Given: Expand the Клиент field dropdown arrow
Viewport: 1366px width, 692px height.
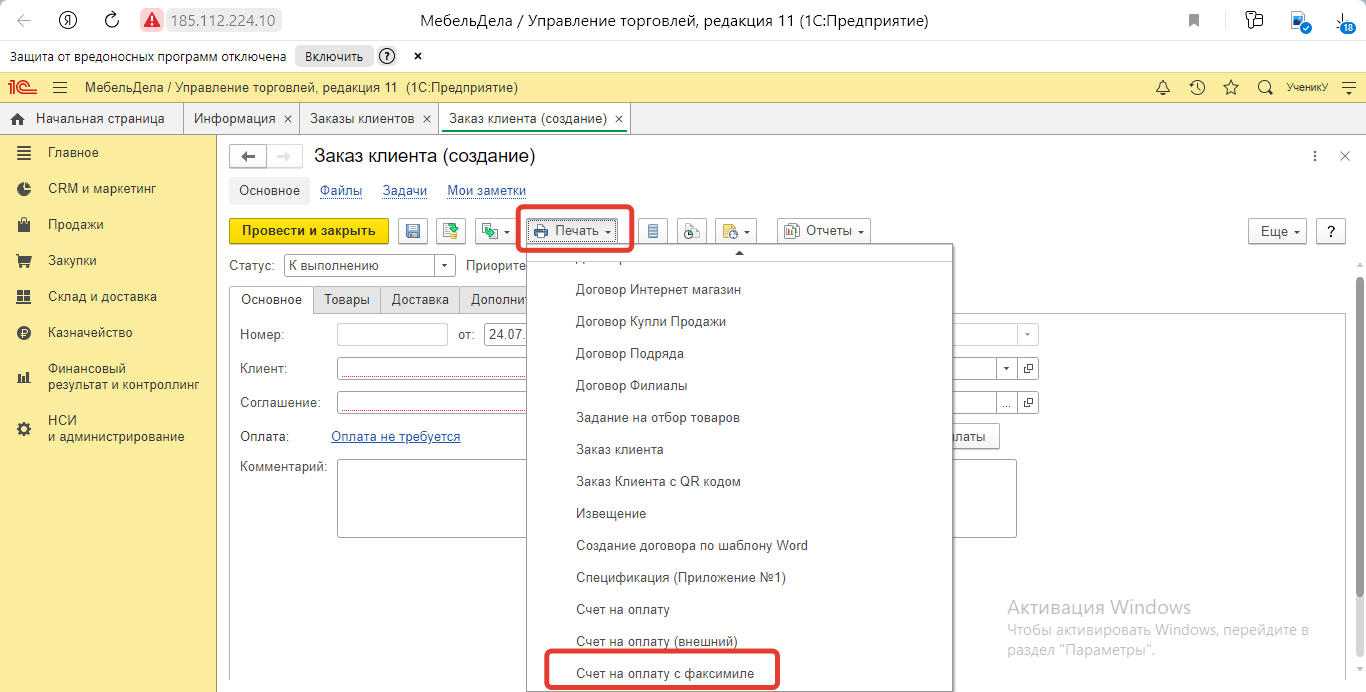Looking at the screenshot, I should (1007, 369).
